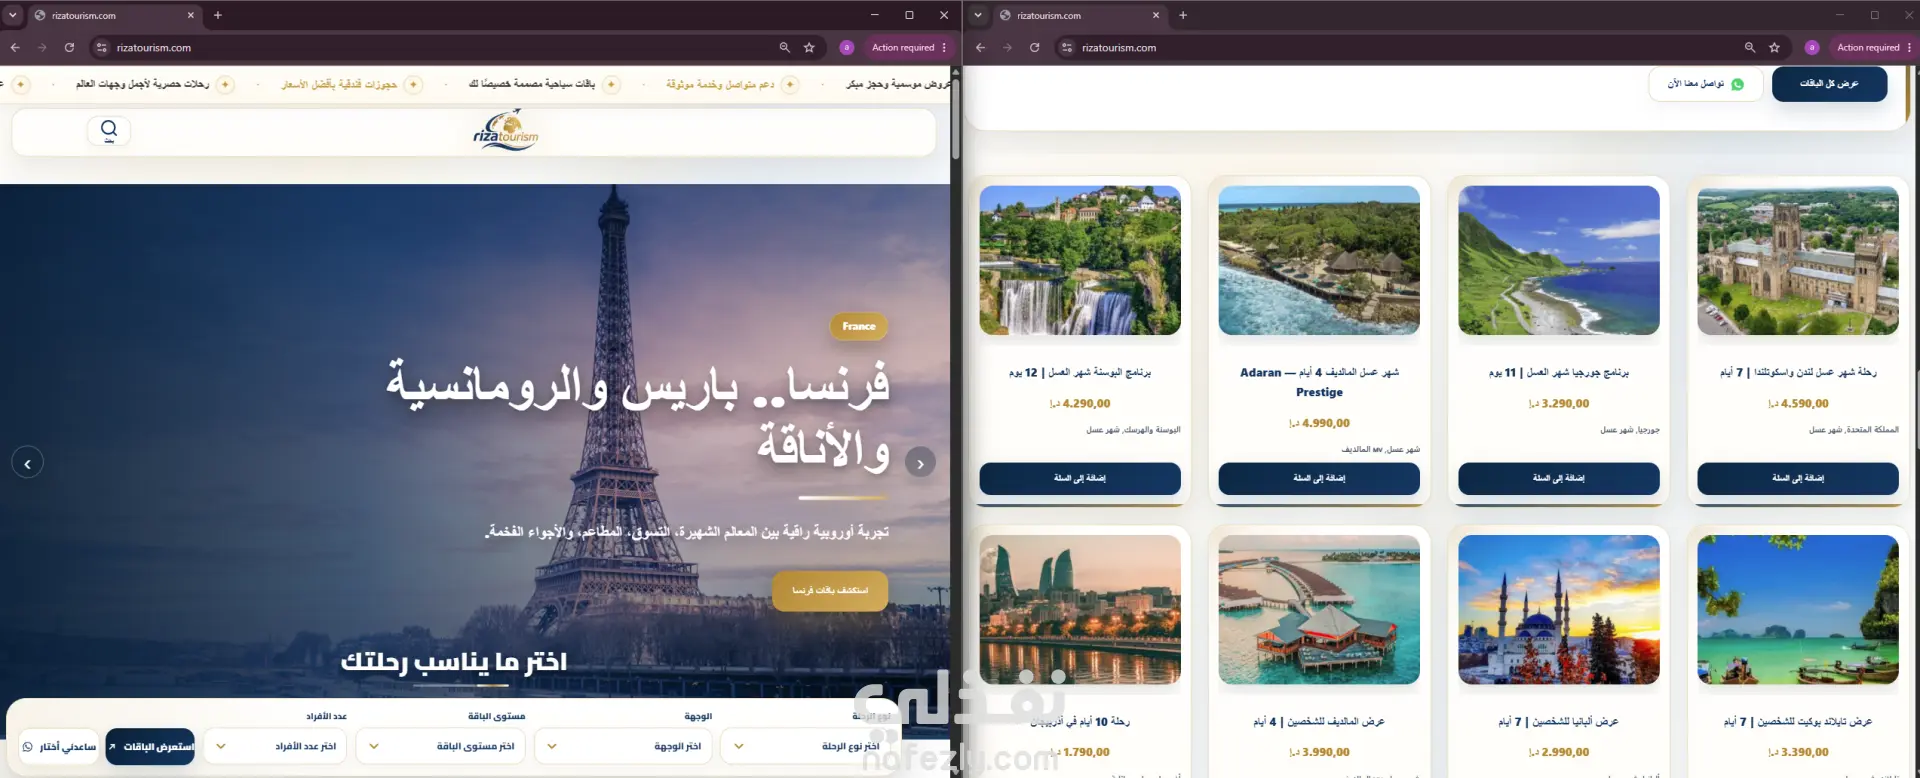Left window: click the forward arrow
The width and height of the screenshot is (1920, 778).
[42, 47]
